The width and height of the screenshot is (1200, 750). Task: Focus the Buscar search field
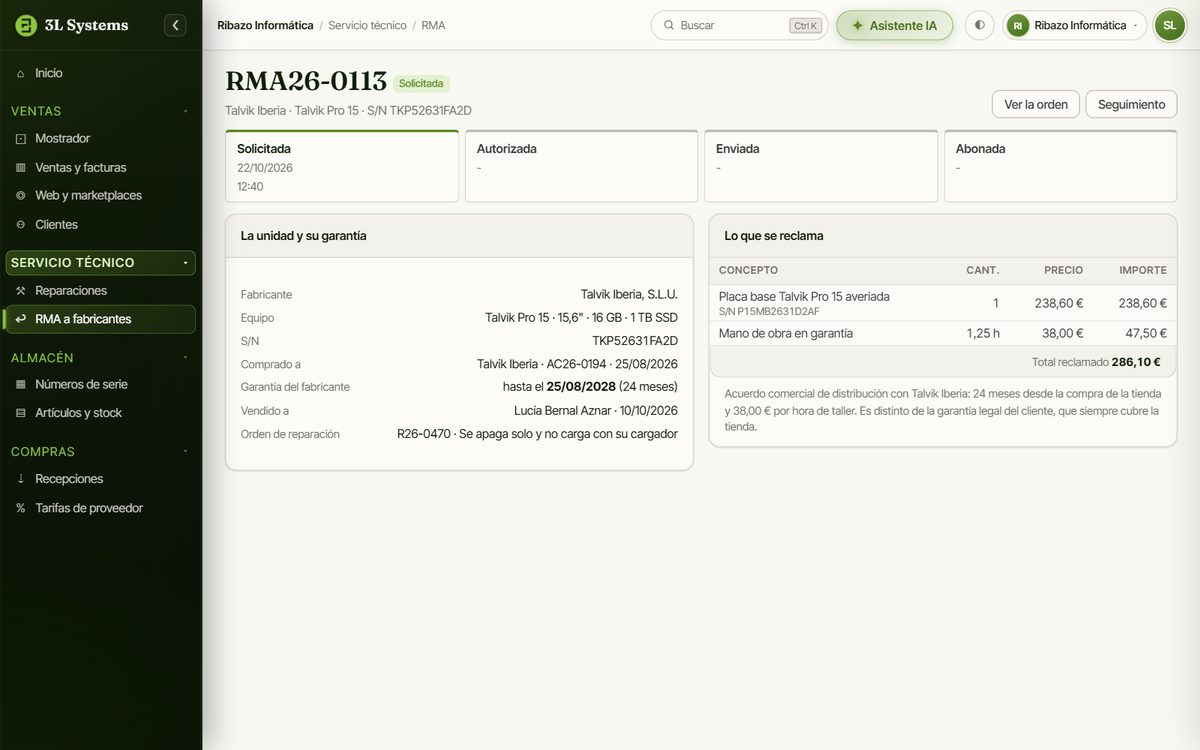point(739,25)
